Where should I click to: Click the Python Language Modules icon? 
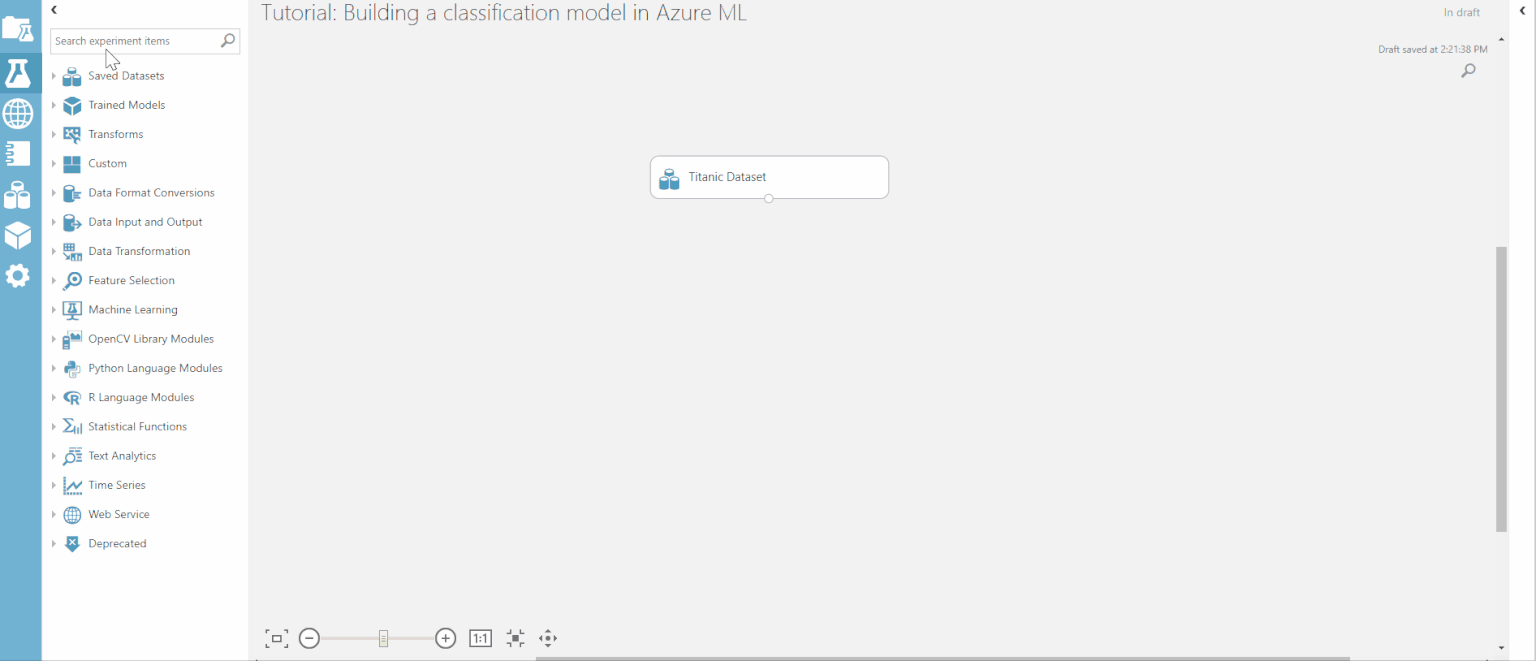click(72, 368)
